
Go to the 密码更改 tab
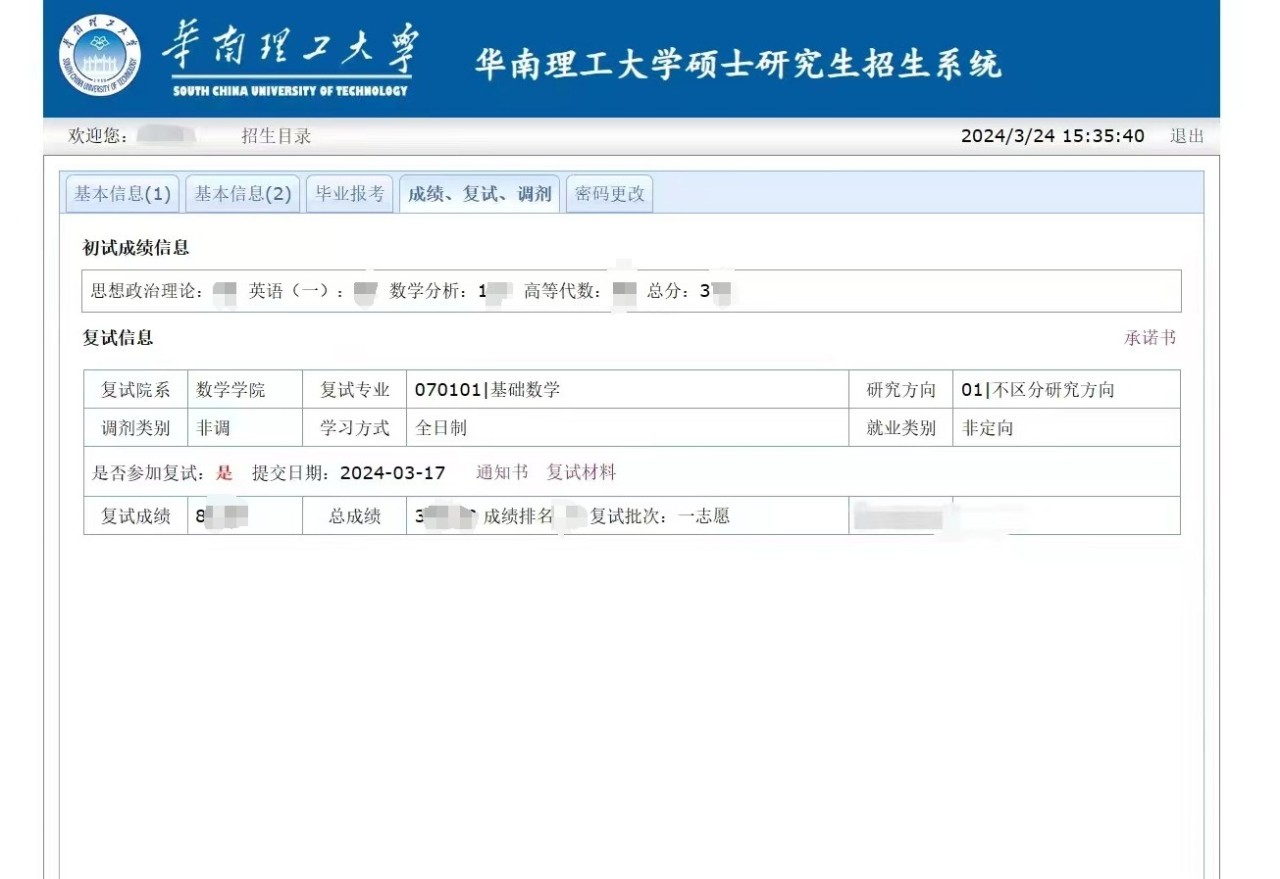610,194
